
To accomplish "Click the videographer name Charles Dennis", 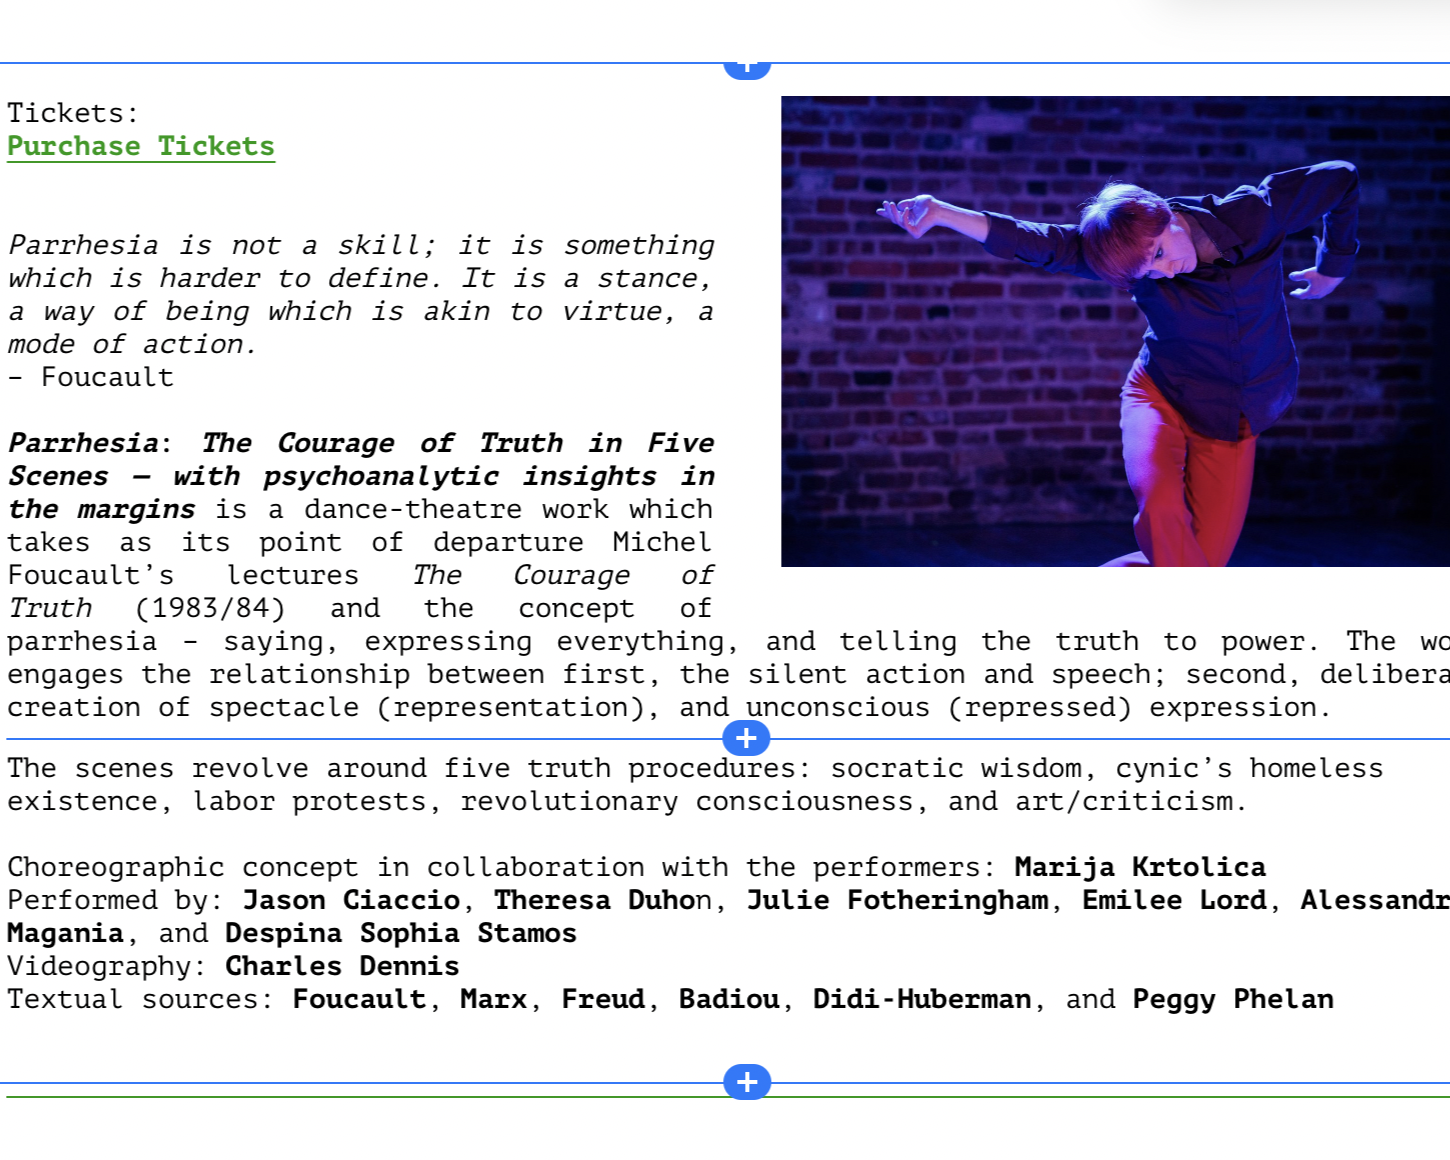I will (342, 966).
